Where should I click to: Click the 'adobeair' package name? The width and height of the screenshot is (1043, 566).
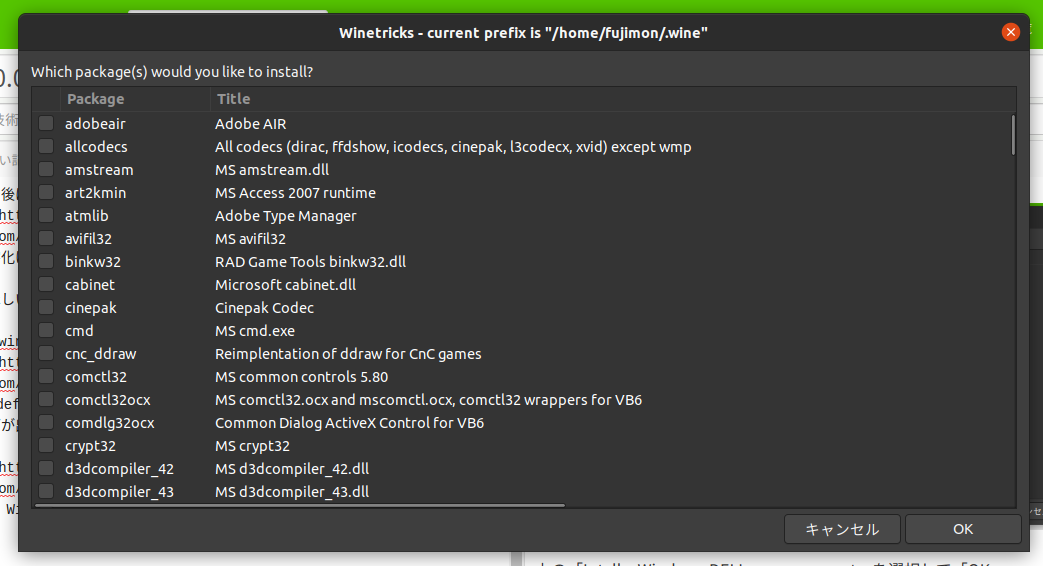point(95,124)
